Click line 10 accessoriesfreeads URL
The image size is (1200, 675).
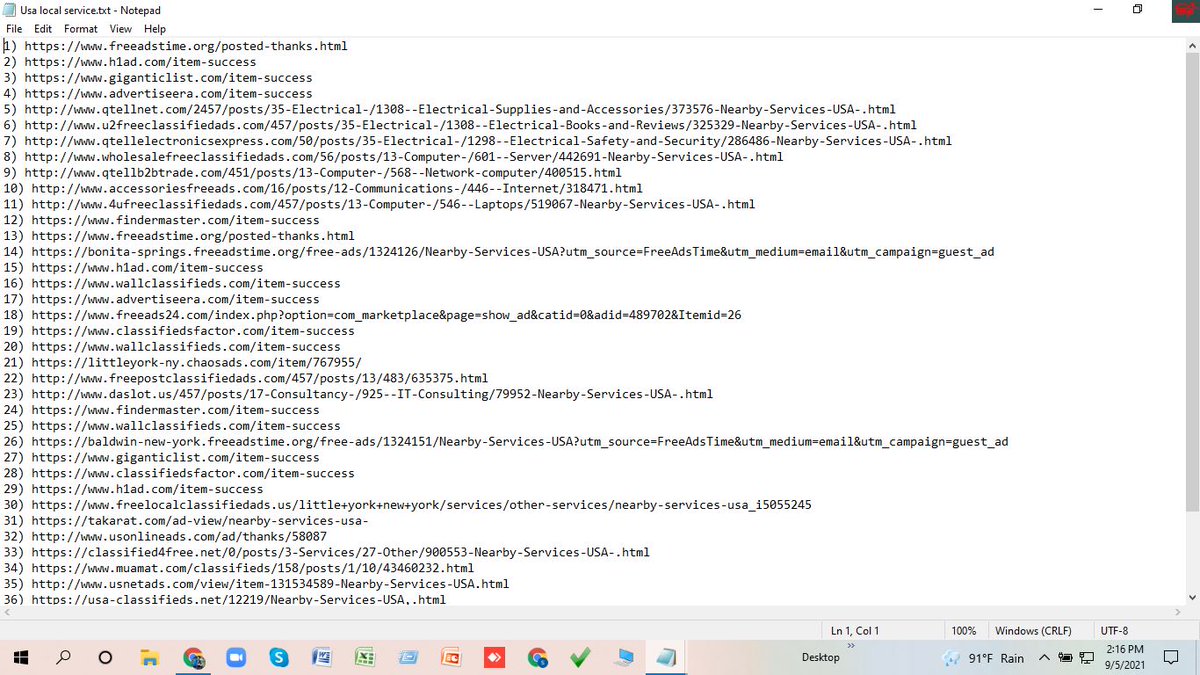click(337, 189)
